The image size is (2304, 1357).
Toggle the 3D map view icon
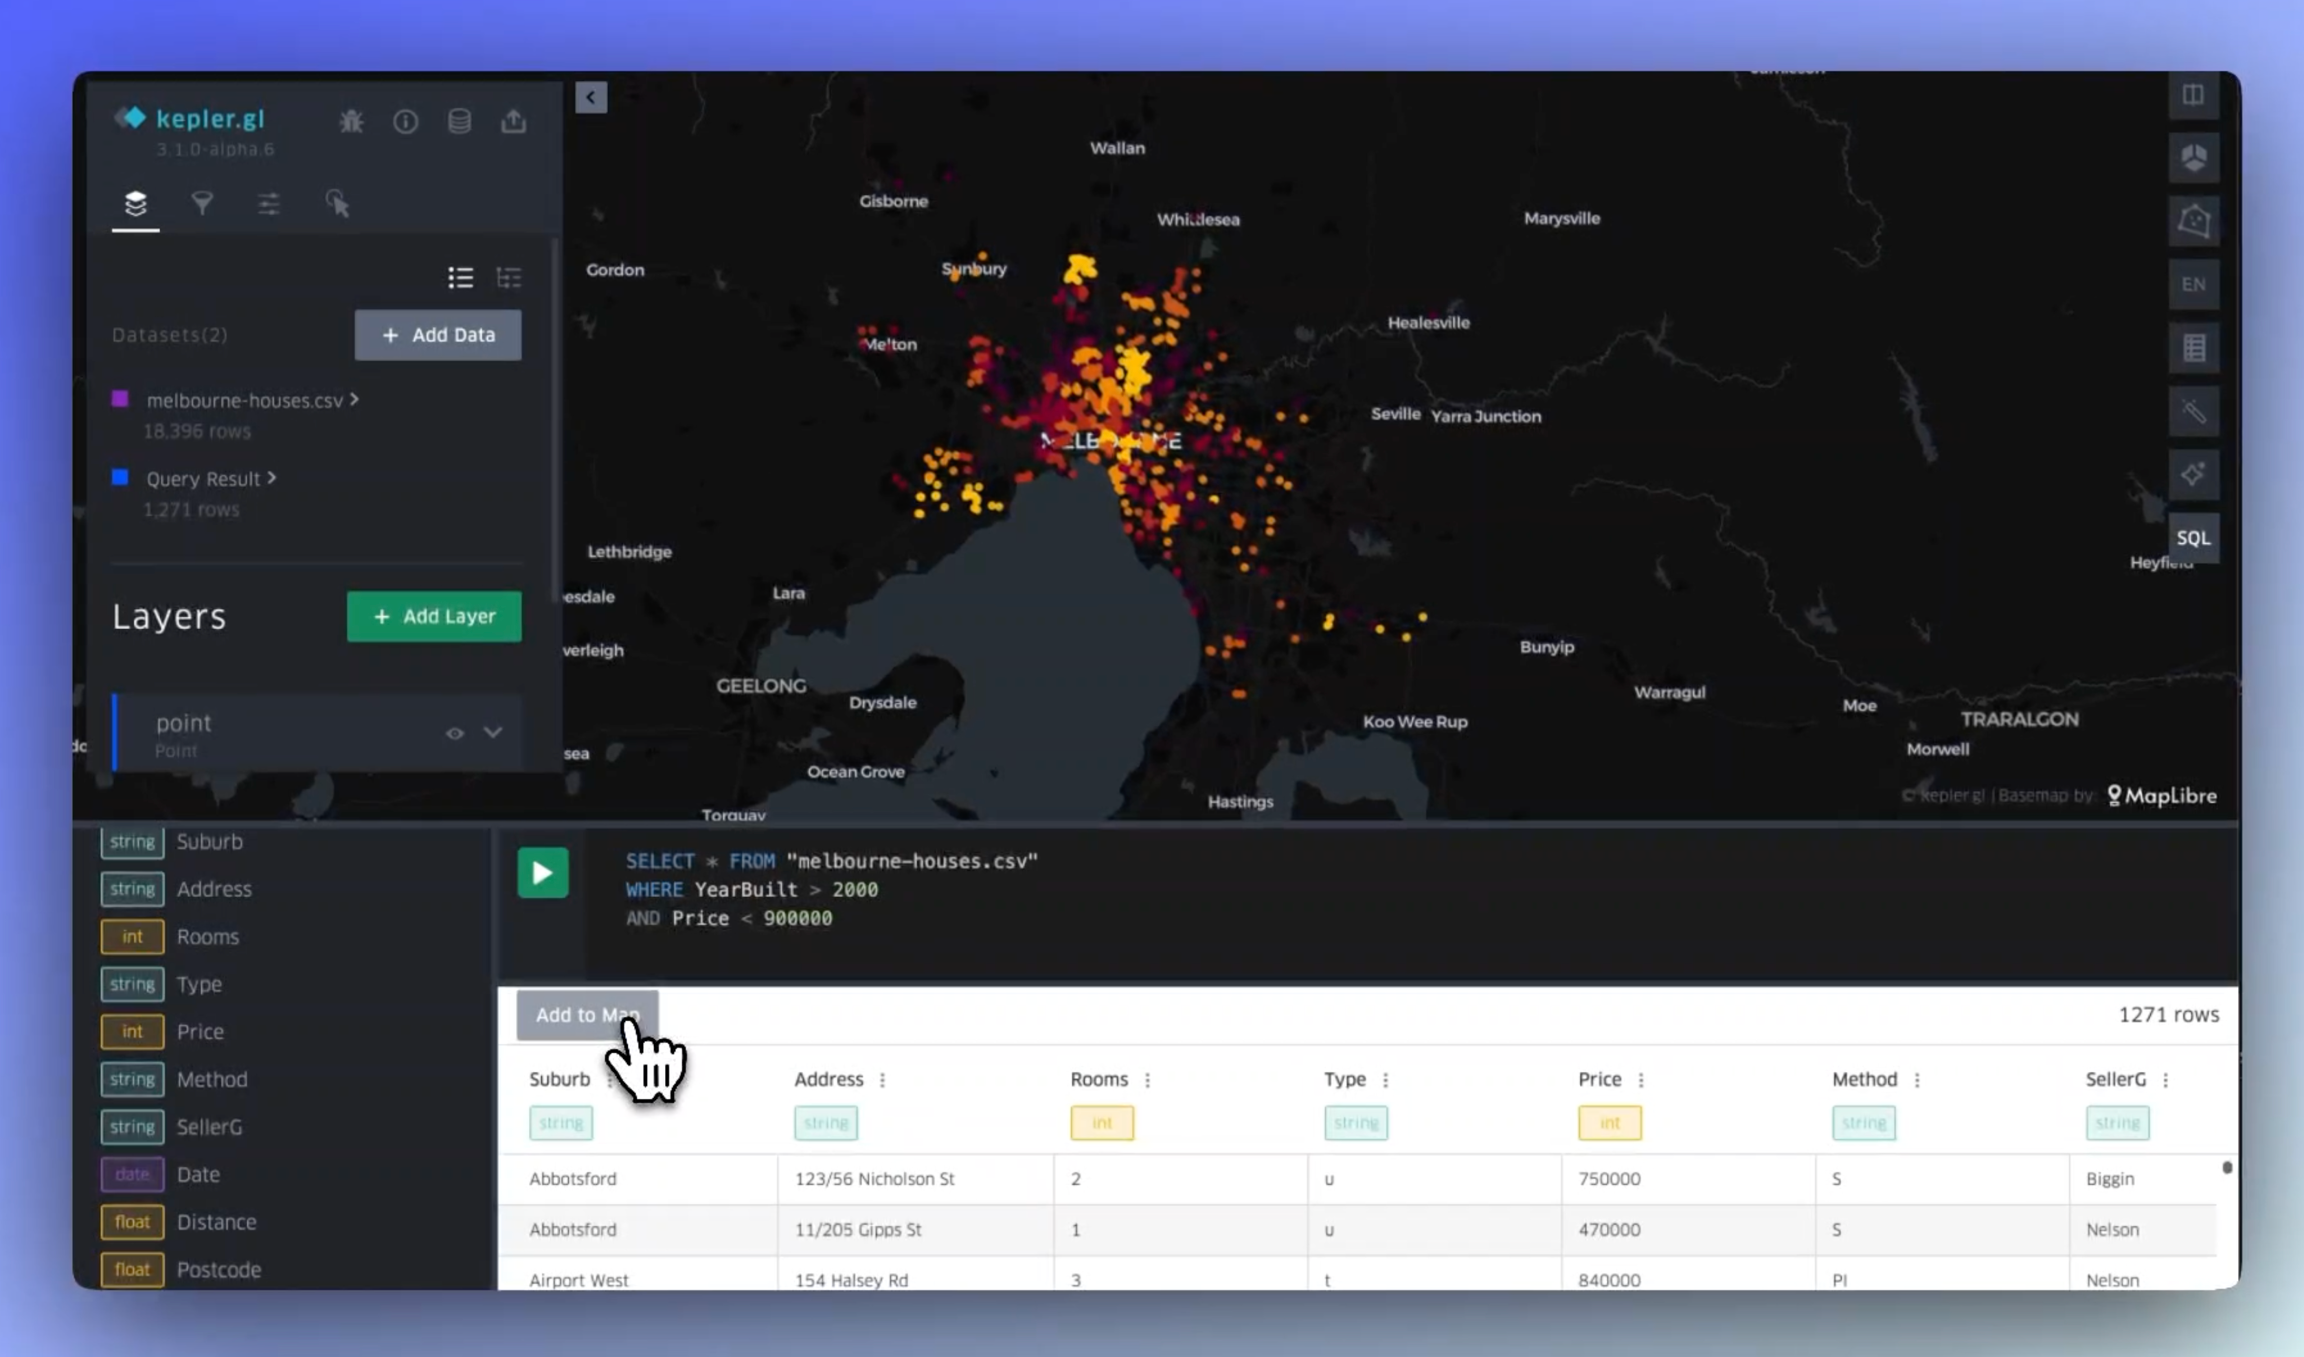tap(2194, 158)
